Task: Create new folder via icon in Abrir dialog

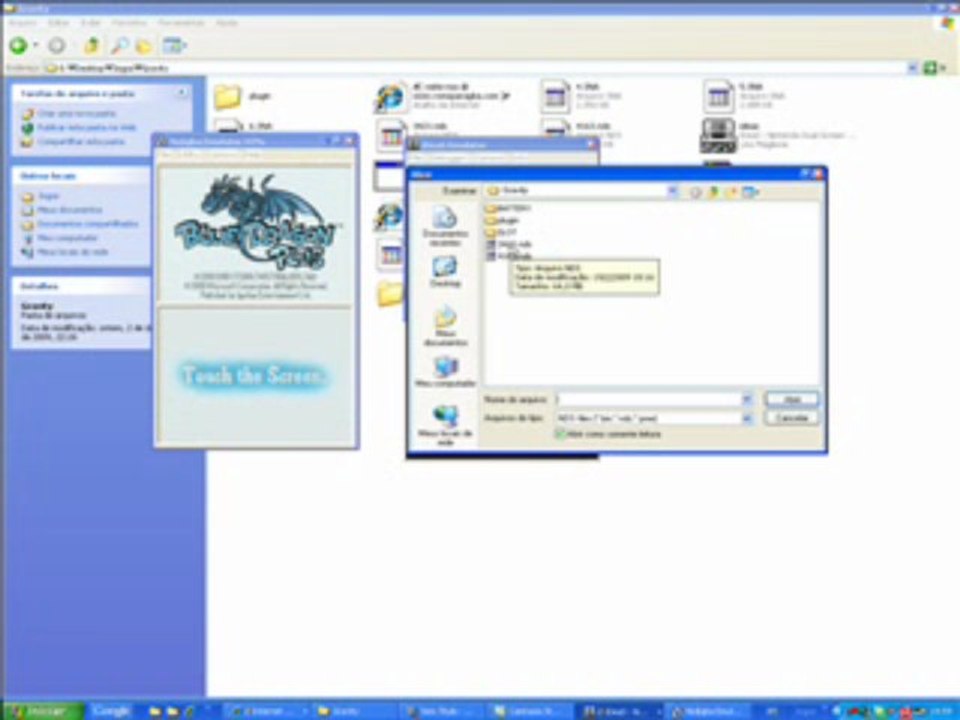Action: tap(730, 192)
